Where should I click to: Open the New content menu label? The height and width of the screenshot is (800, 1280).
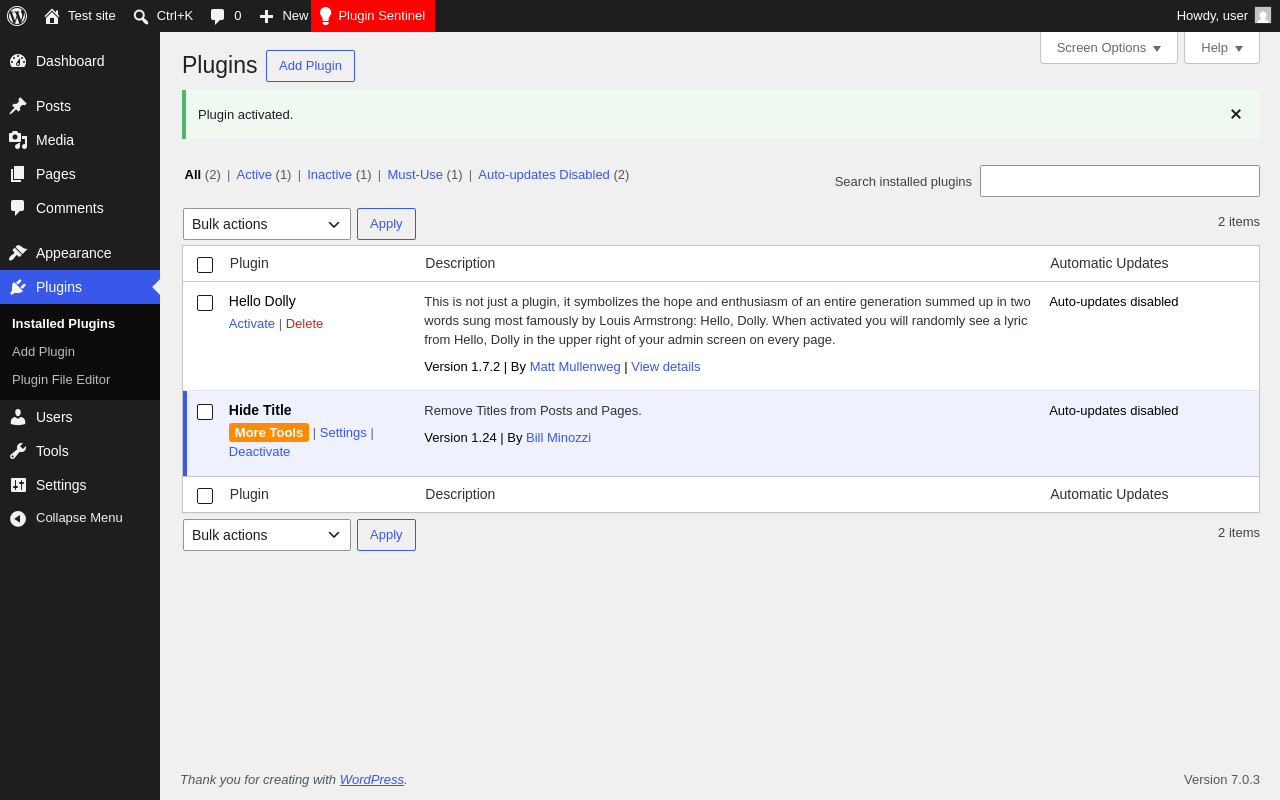[x=295, y=15]
